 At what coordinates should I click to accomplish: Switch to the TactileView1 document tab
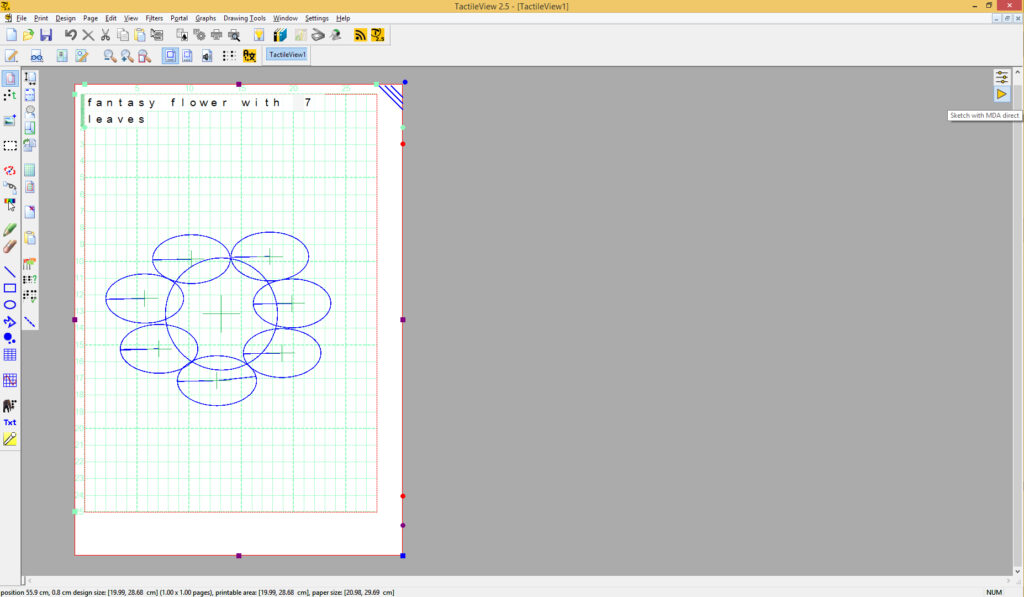click(x=287, y=55)
